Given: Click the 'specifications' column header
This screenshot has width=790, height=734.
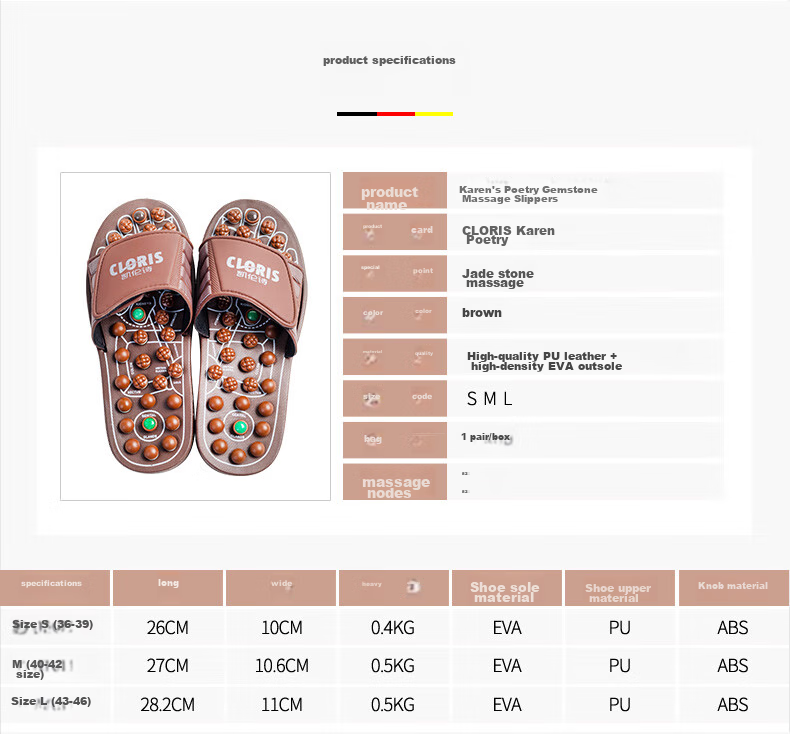Looking at the screenshot, I should pos(55,588).
